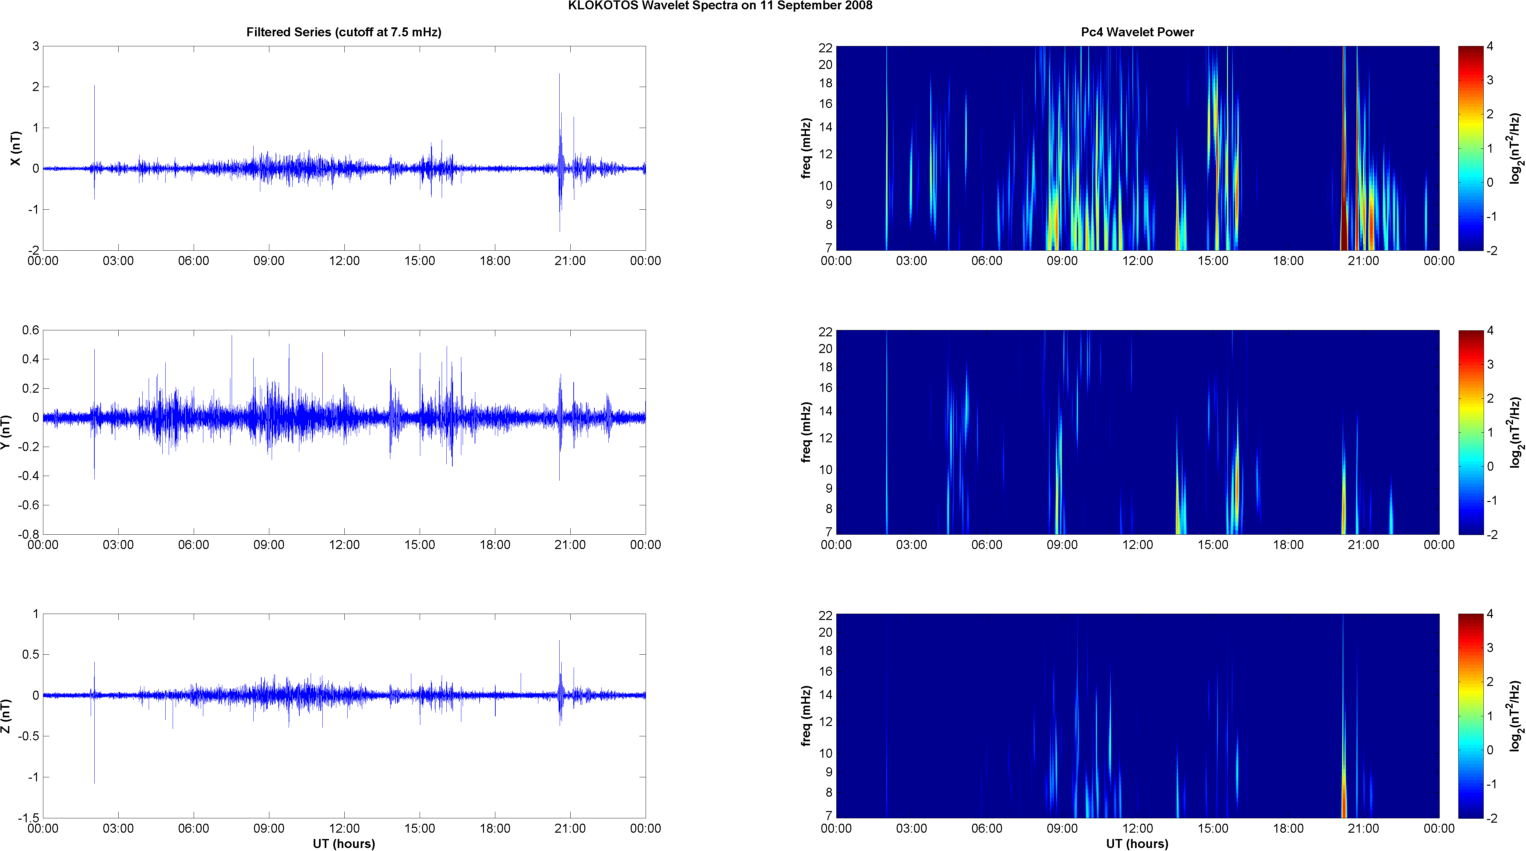Click the "Y (nT)" axis label
This screenshot has width=1526, height=851.
click(x=6, y=431)
